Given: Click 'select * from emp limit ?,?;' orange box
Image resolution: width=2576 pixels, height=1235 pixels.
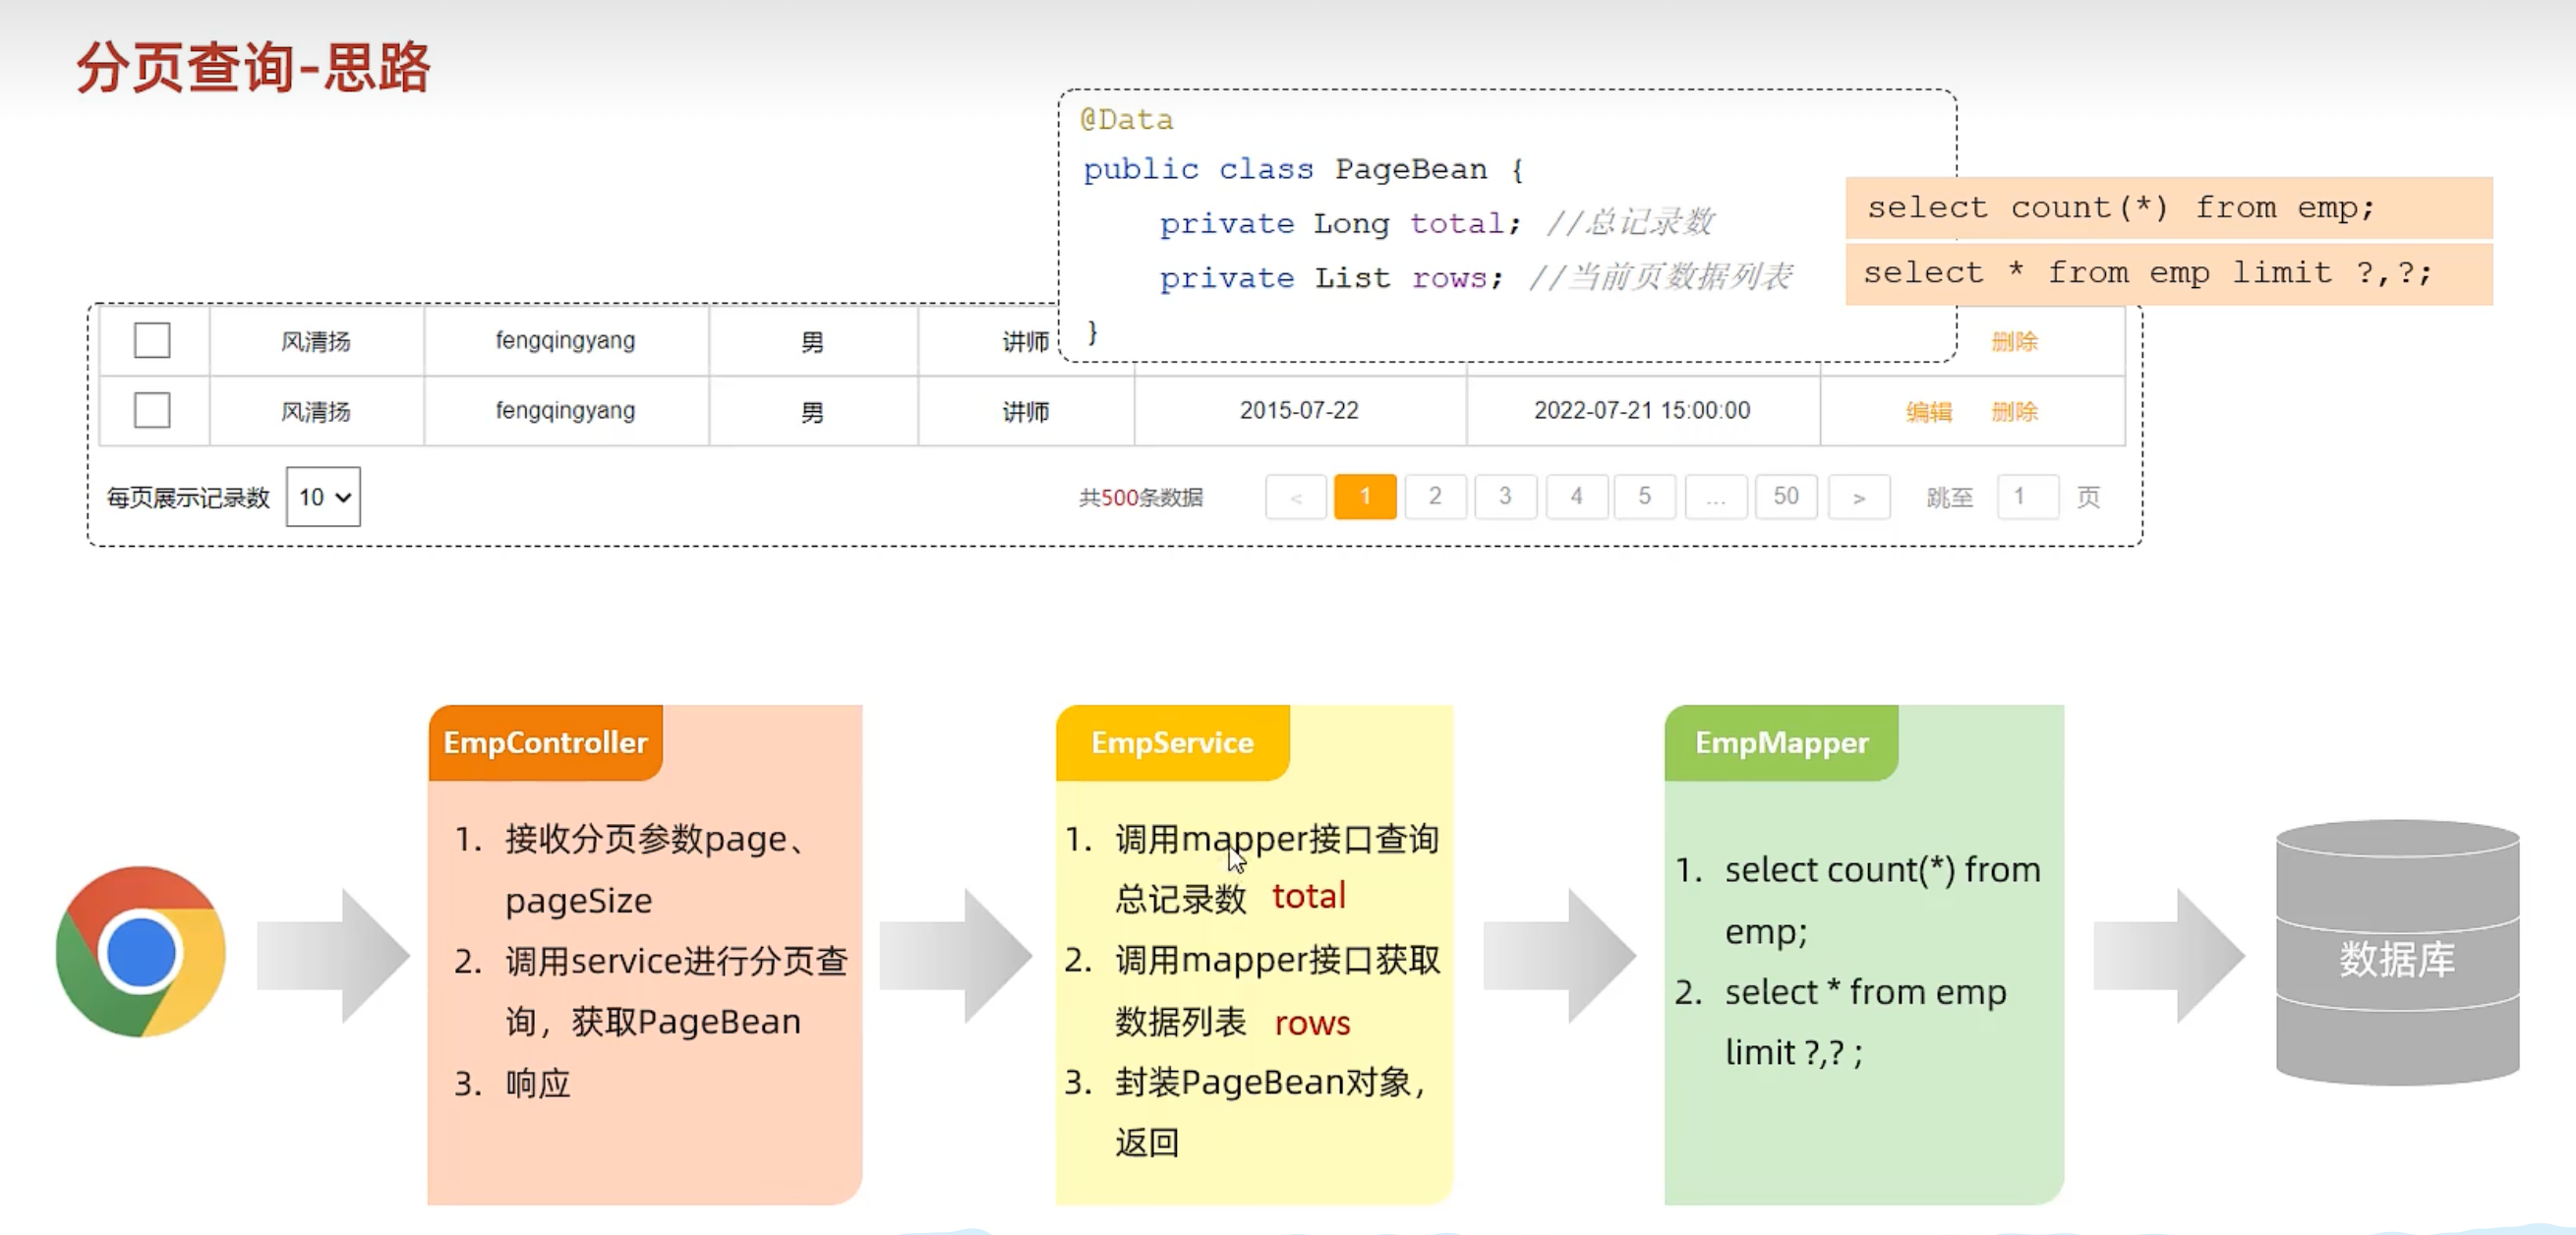Looking at the screenshot, I should pyautogui.click(x=2168, y=273).
